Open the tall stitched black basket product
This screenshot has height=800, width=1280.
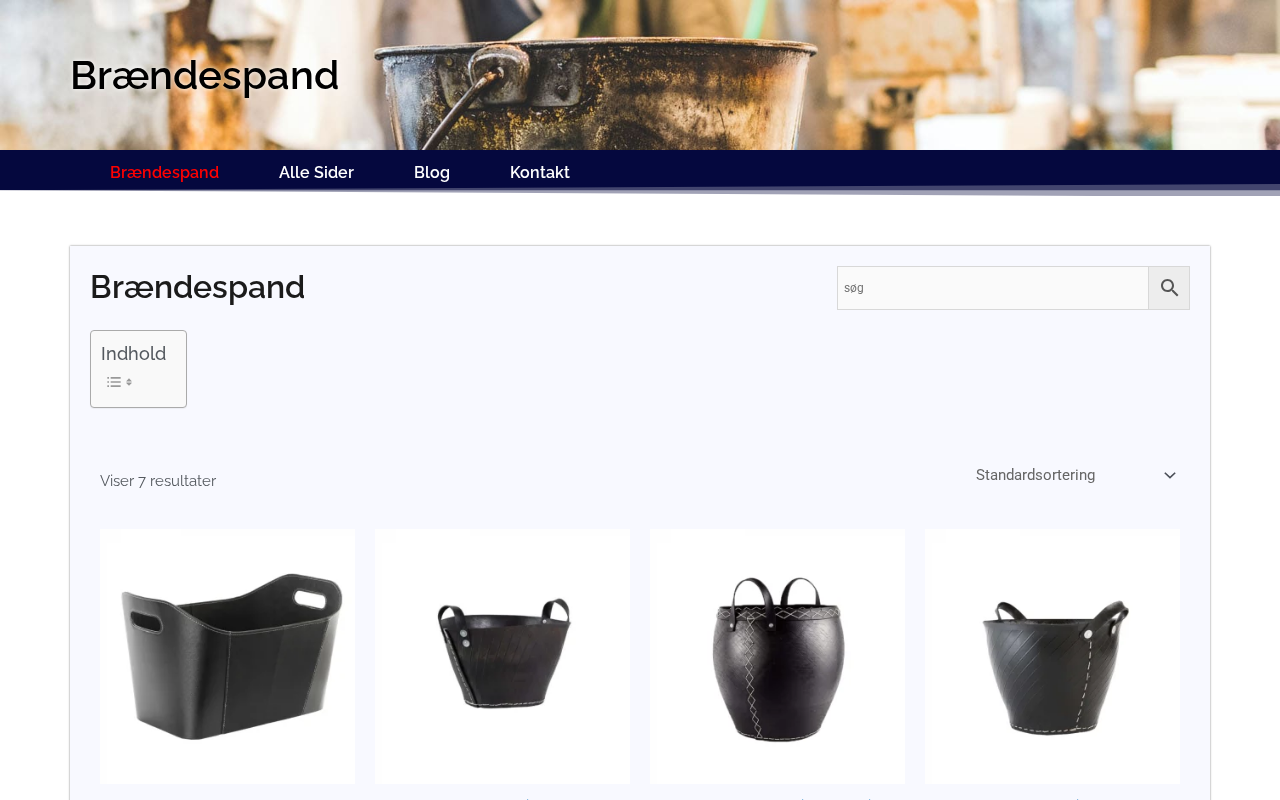click(x=777, y=656)
